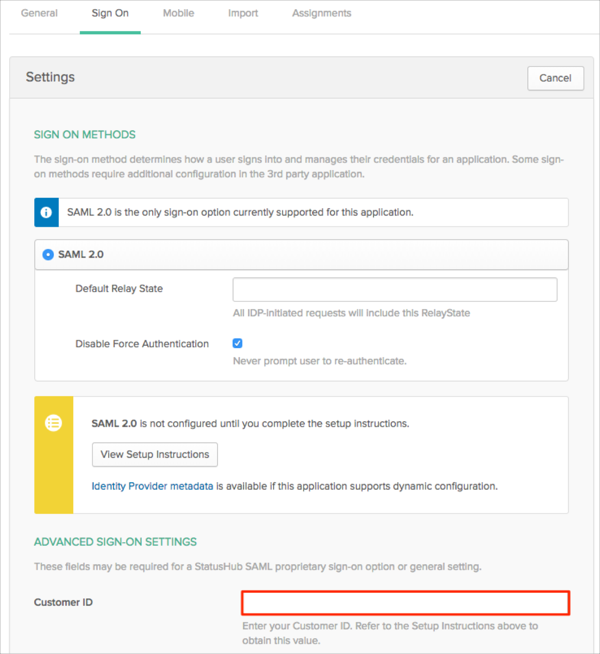Click the Advanced Sign-On Settings heading
This screenshot has height=654, width=600.
click(x=115, y=542)
